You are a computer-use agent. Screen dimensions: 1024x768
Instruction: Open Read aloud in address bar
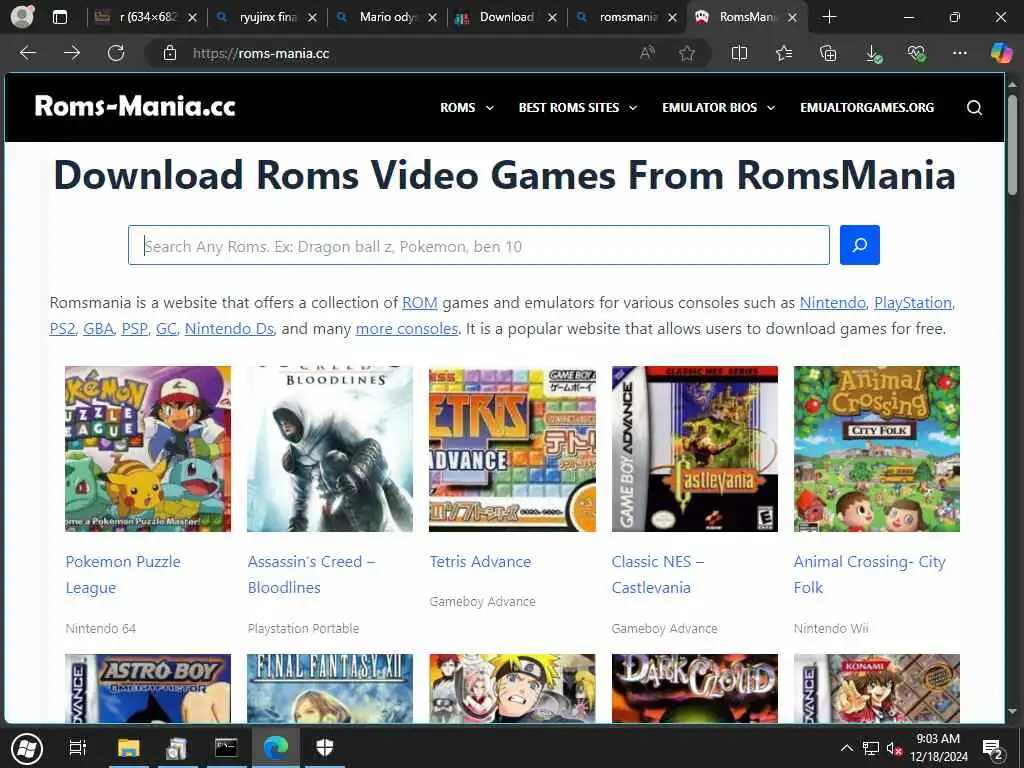point(647,54)
